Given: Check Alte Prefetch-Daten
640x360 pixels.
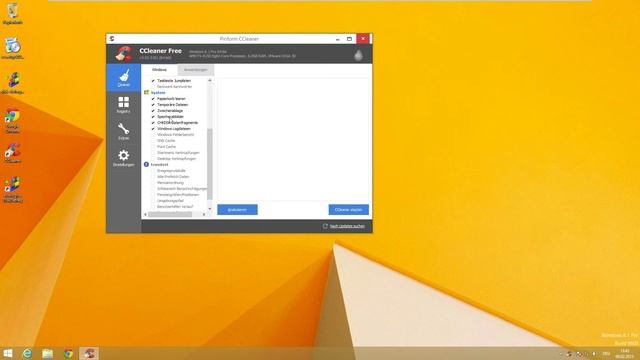Looking at the screenshot, I should 153,177.
